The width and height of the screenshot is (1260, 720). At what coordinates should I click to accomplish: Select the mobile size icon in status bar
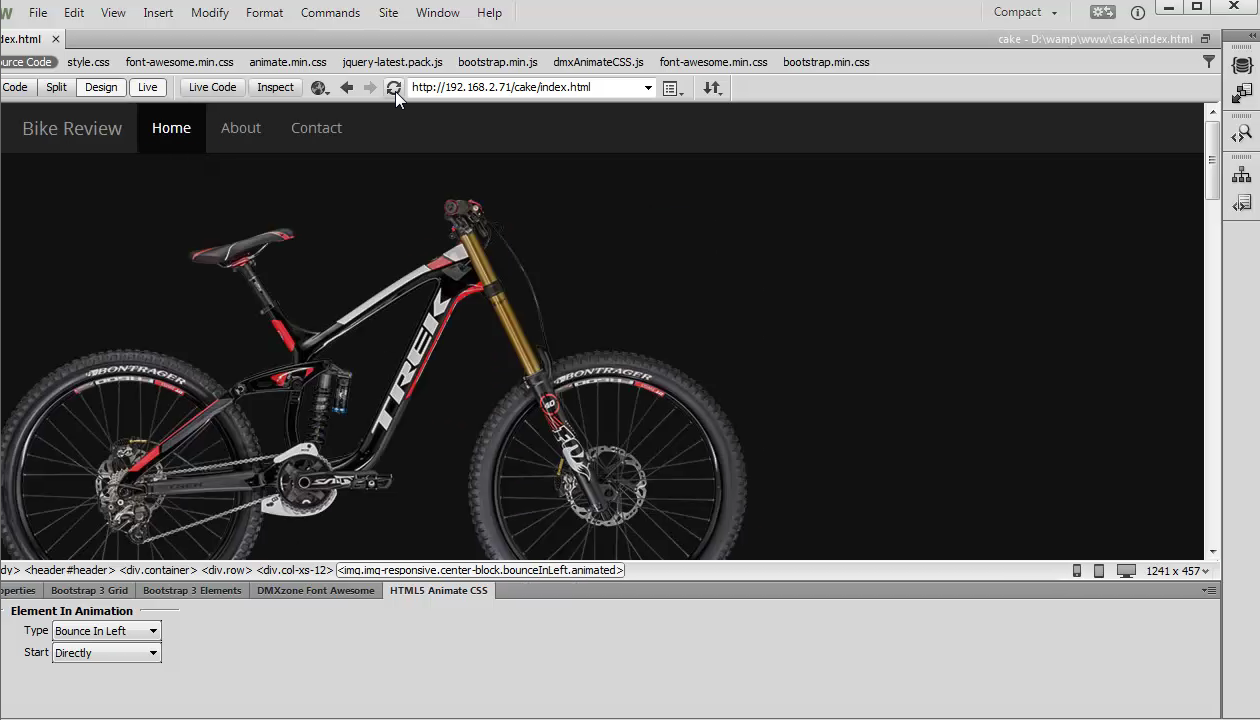pyautogui.click(x=1077, y=571)
